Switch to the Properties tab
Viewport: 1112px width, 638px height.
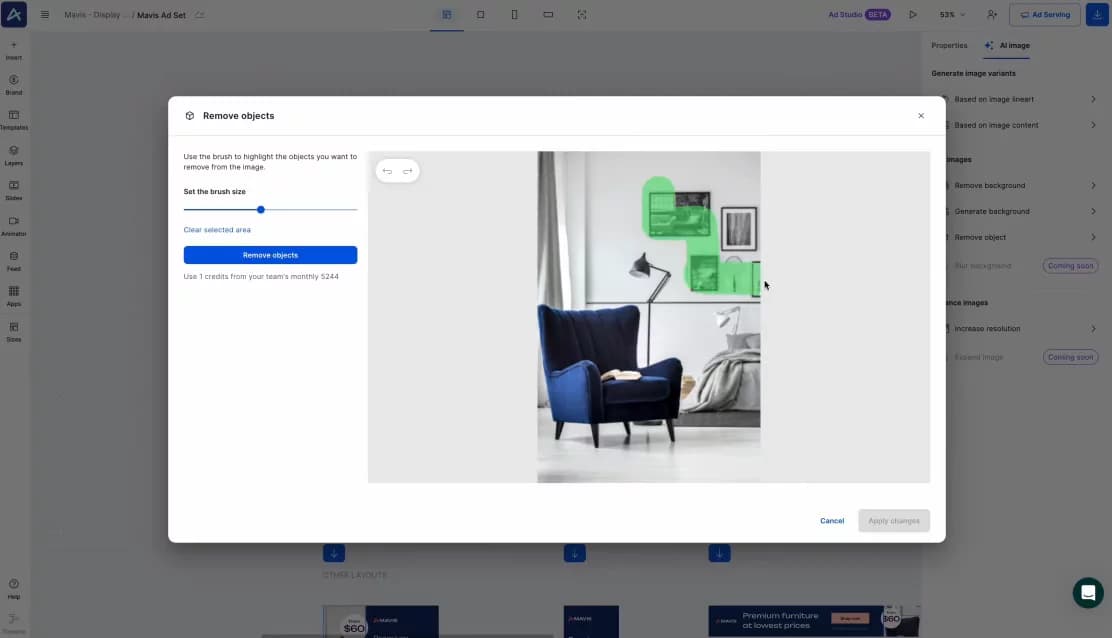(949, 46)
